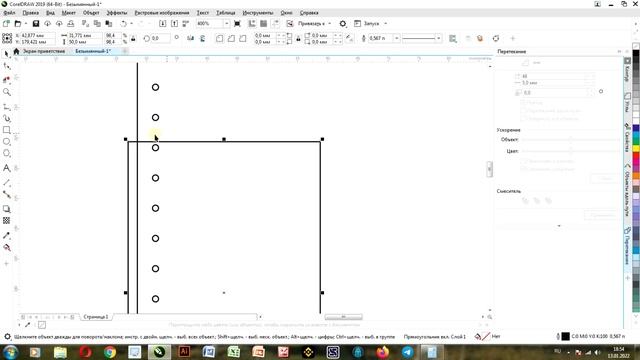
Task: Toggle Show Grid in toolbar
Action: click(x=264, y=24)
